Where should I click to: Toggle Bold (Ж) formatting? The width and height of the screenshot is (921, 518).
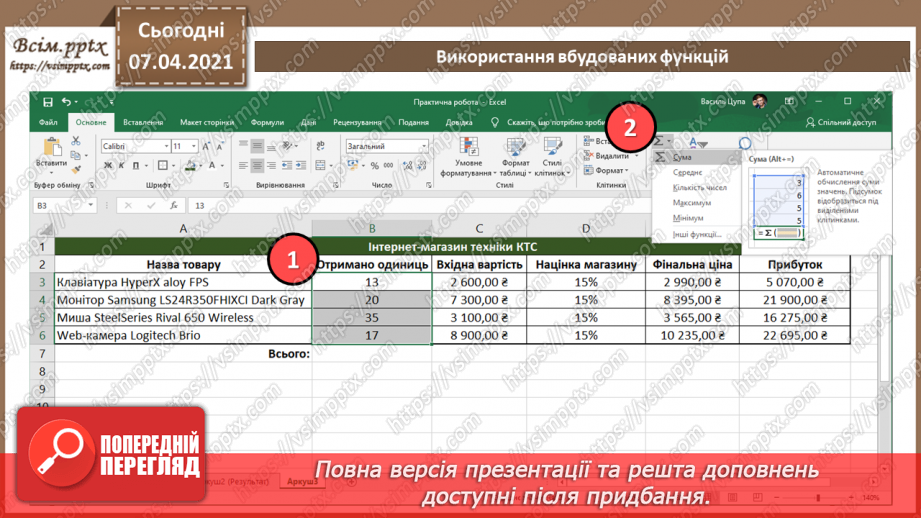coord(107,166)
